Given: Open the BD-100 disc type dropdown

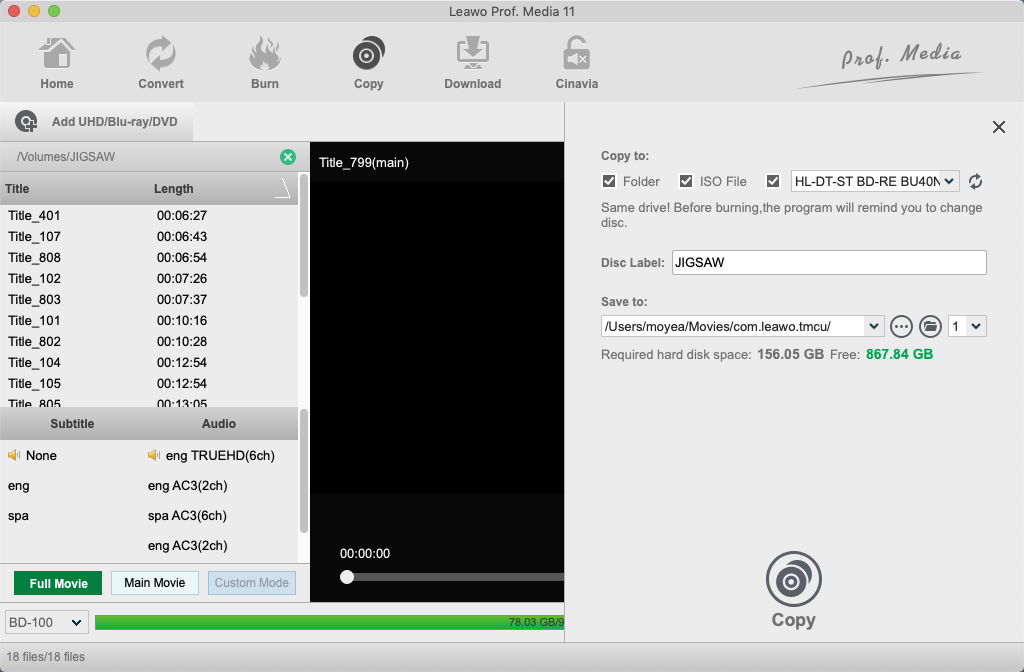Looking at the screenshot, I should [47, 623].
